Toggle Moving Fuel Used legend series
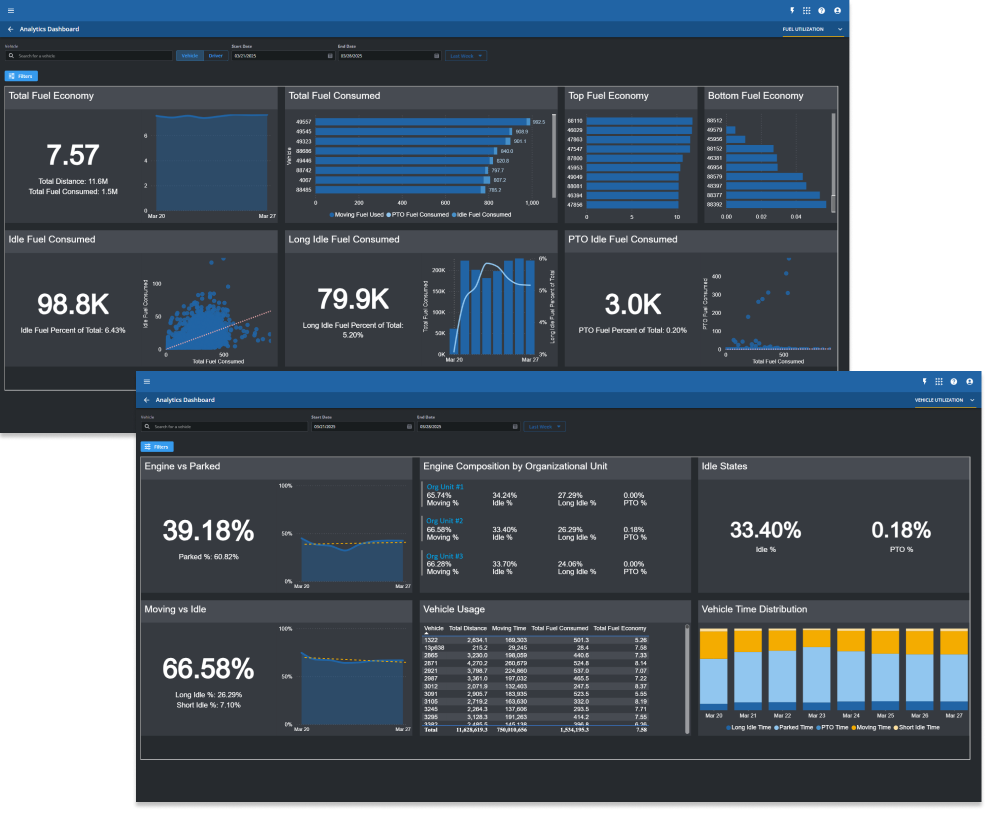Screen dimensions: 1000x815 click(357, 214)
